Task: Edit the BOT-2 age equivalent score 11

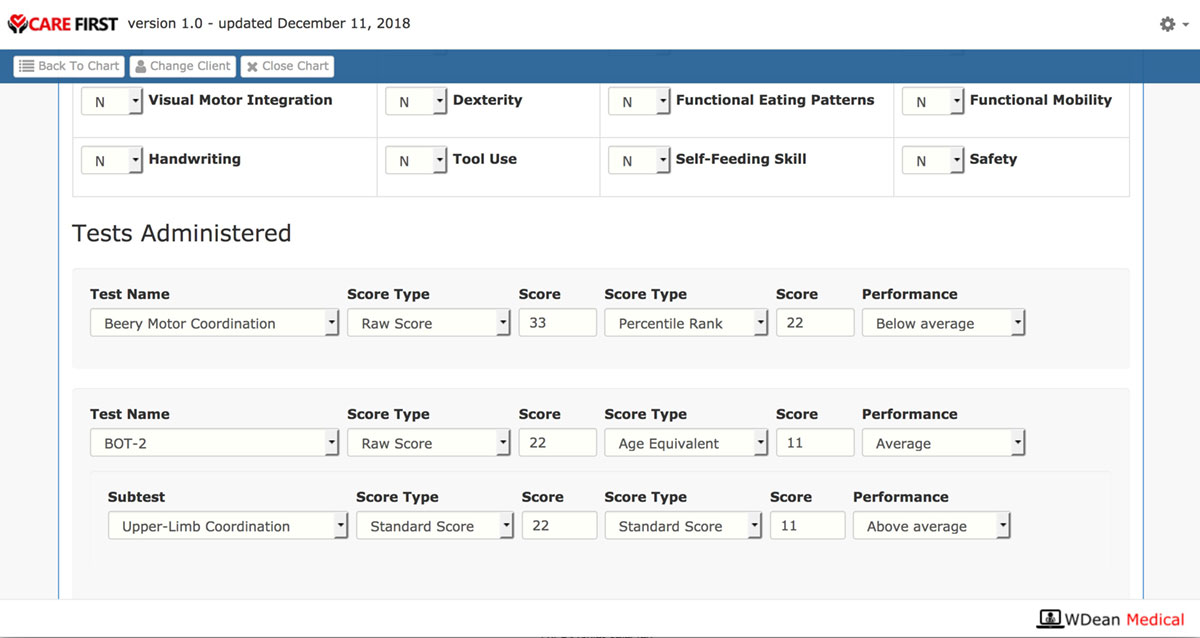Action: click(x=815, y=443)
